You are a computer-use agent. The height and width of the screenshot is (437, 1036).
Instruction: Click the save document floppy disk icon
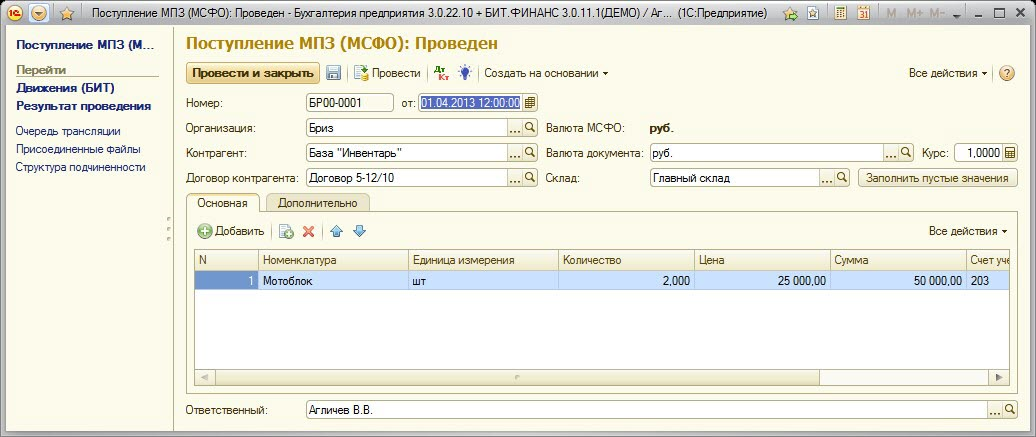tap(334, 73)
